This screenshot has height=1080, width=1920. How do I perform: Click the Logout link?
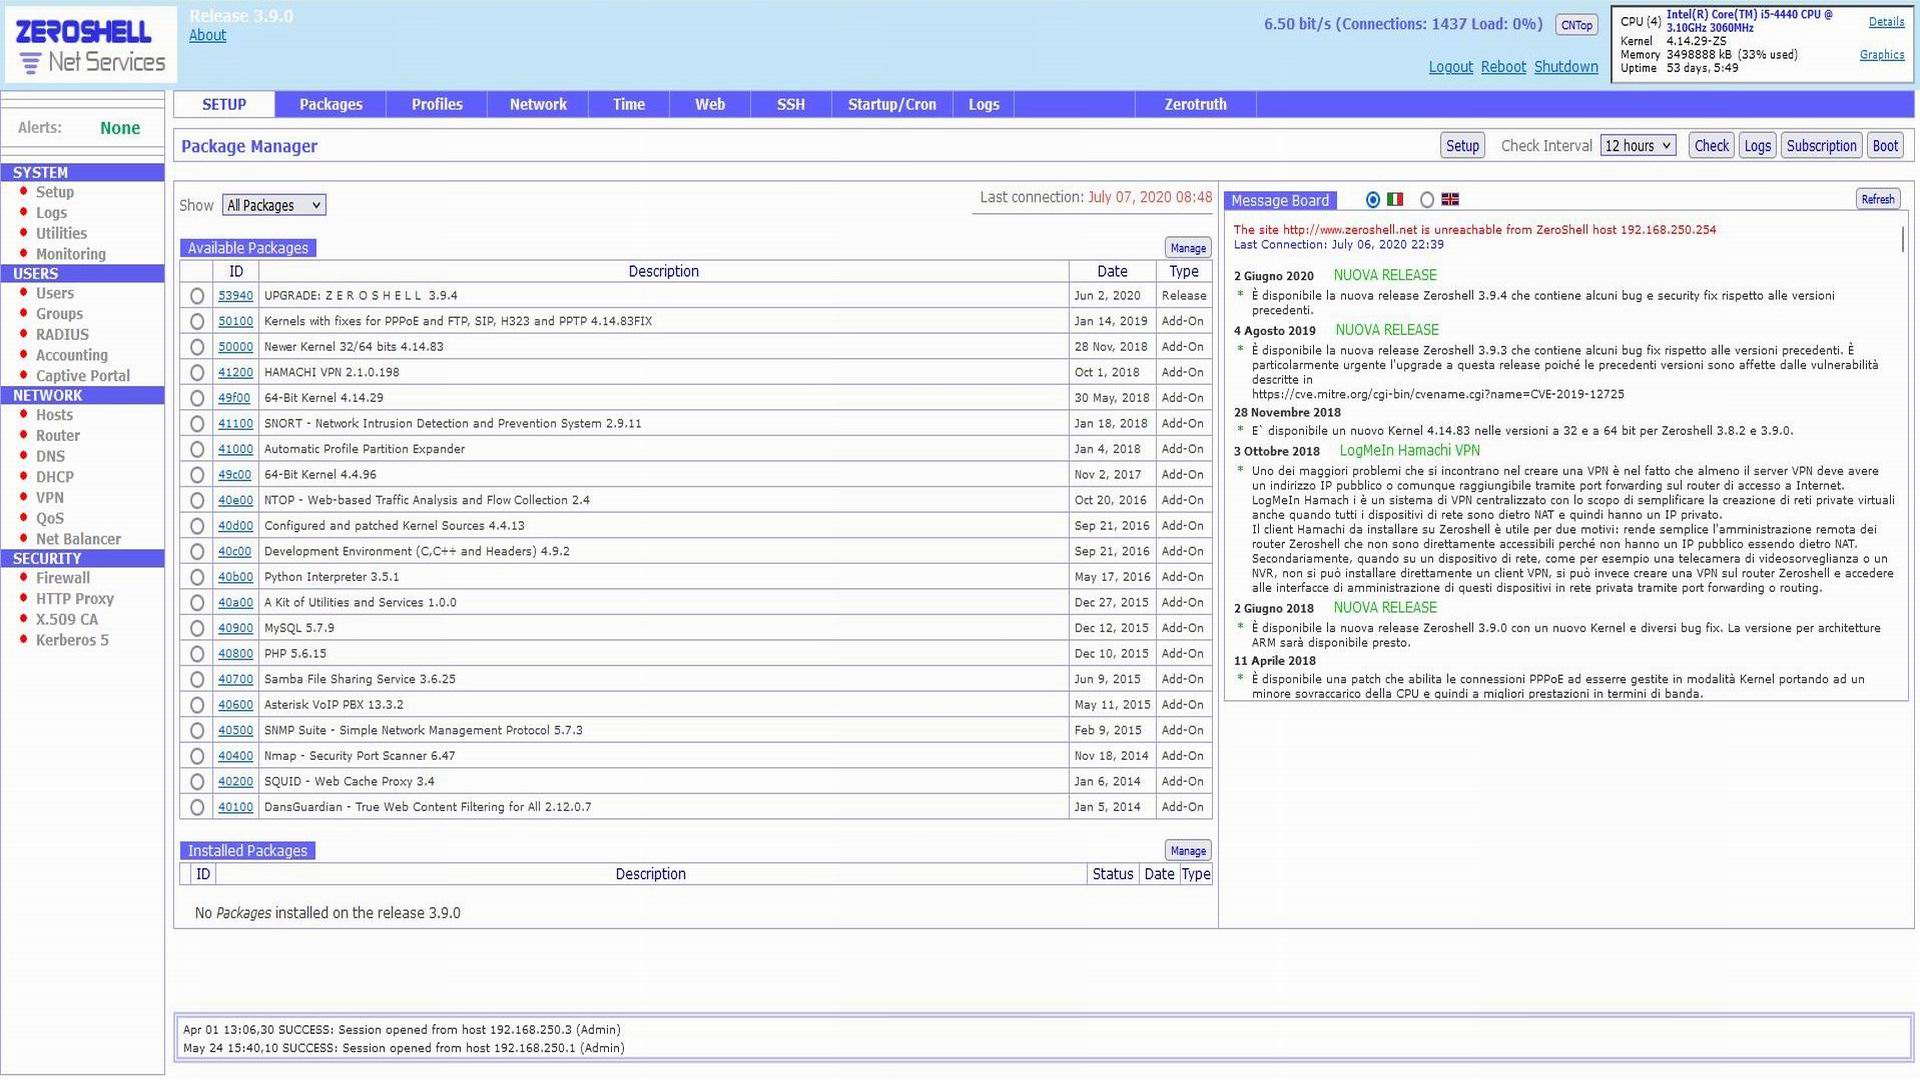pos(1450,67)
